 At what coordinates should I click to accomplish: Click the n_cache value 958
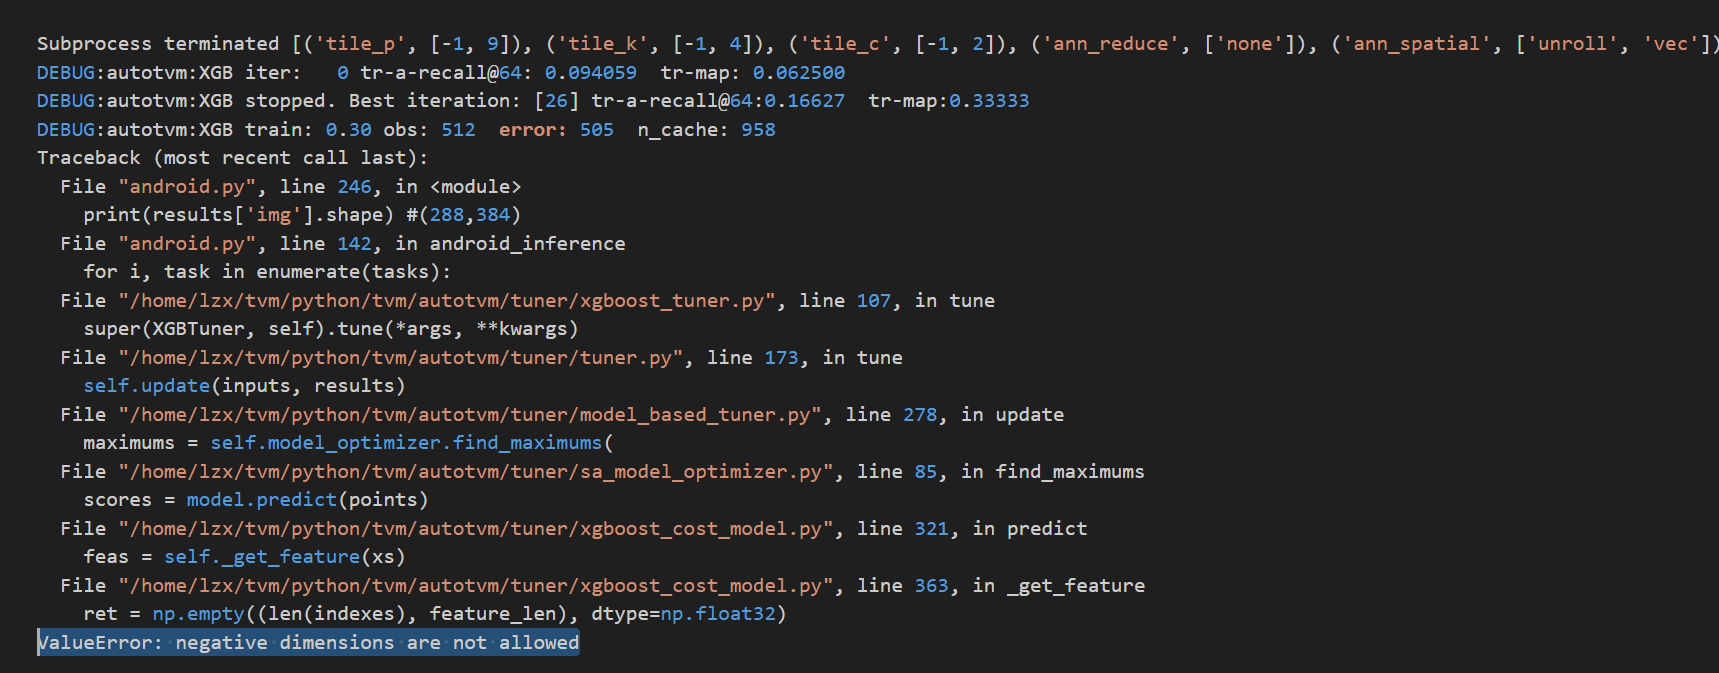pyautogui.click(x=758, y=130)
